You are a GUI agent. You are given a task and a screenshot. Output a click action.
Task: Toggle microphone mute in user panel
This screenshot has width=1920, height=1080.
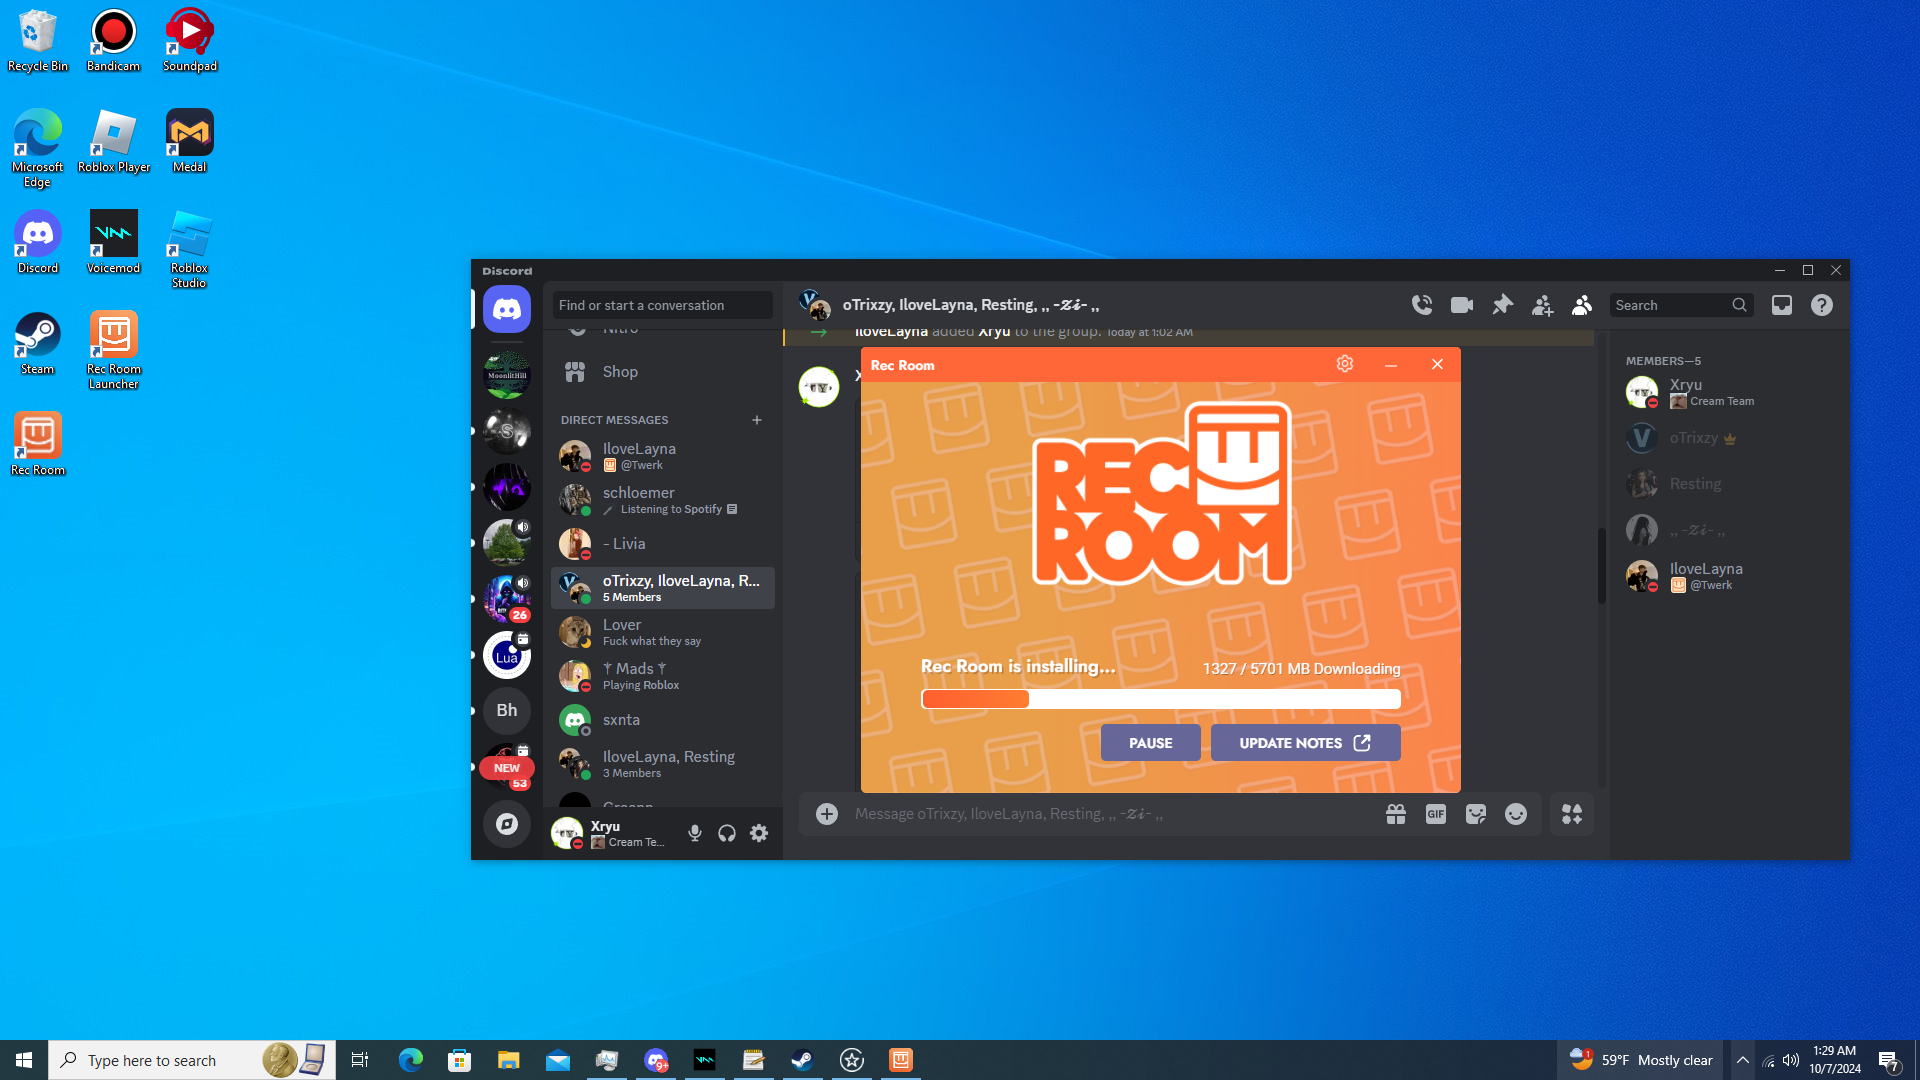point(694,833)
